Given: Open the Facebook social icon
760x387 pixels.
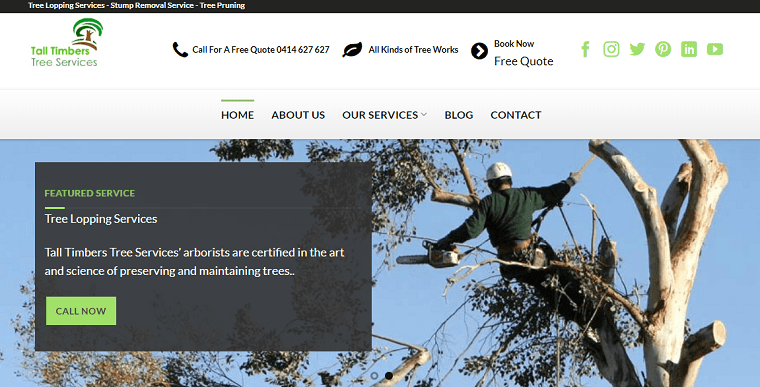Looking at the screenshot, I should 586,49.
